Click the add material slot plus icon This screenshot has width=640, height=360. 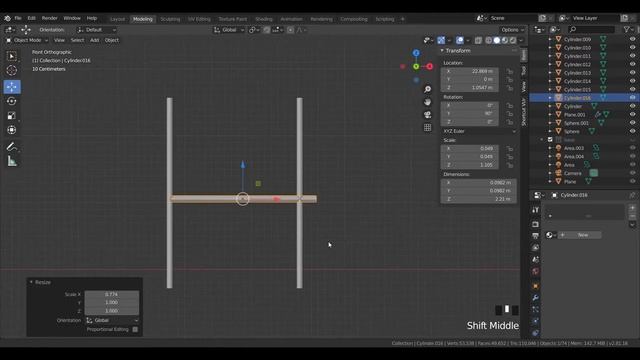pyautogui.click(x=632, y=208)
